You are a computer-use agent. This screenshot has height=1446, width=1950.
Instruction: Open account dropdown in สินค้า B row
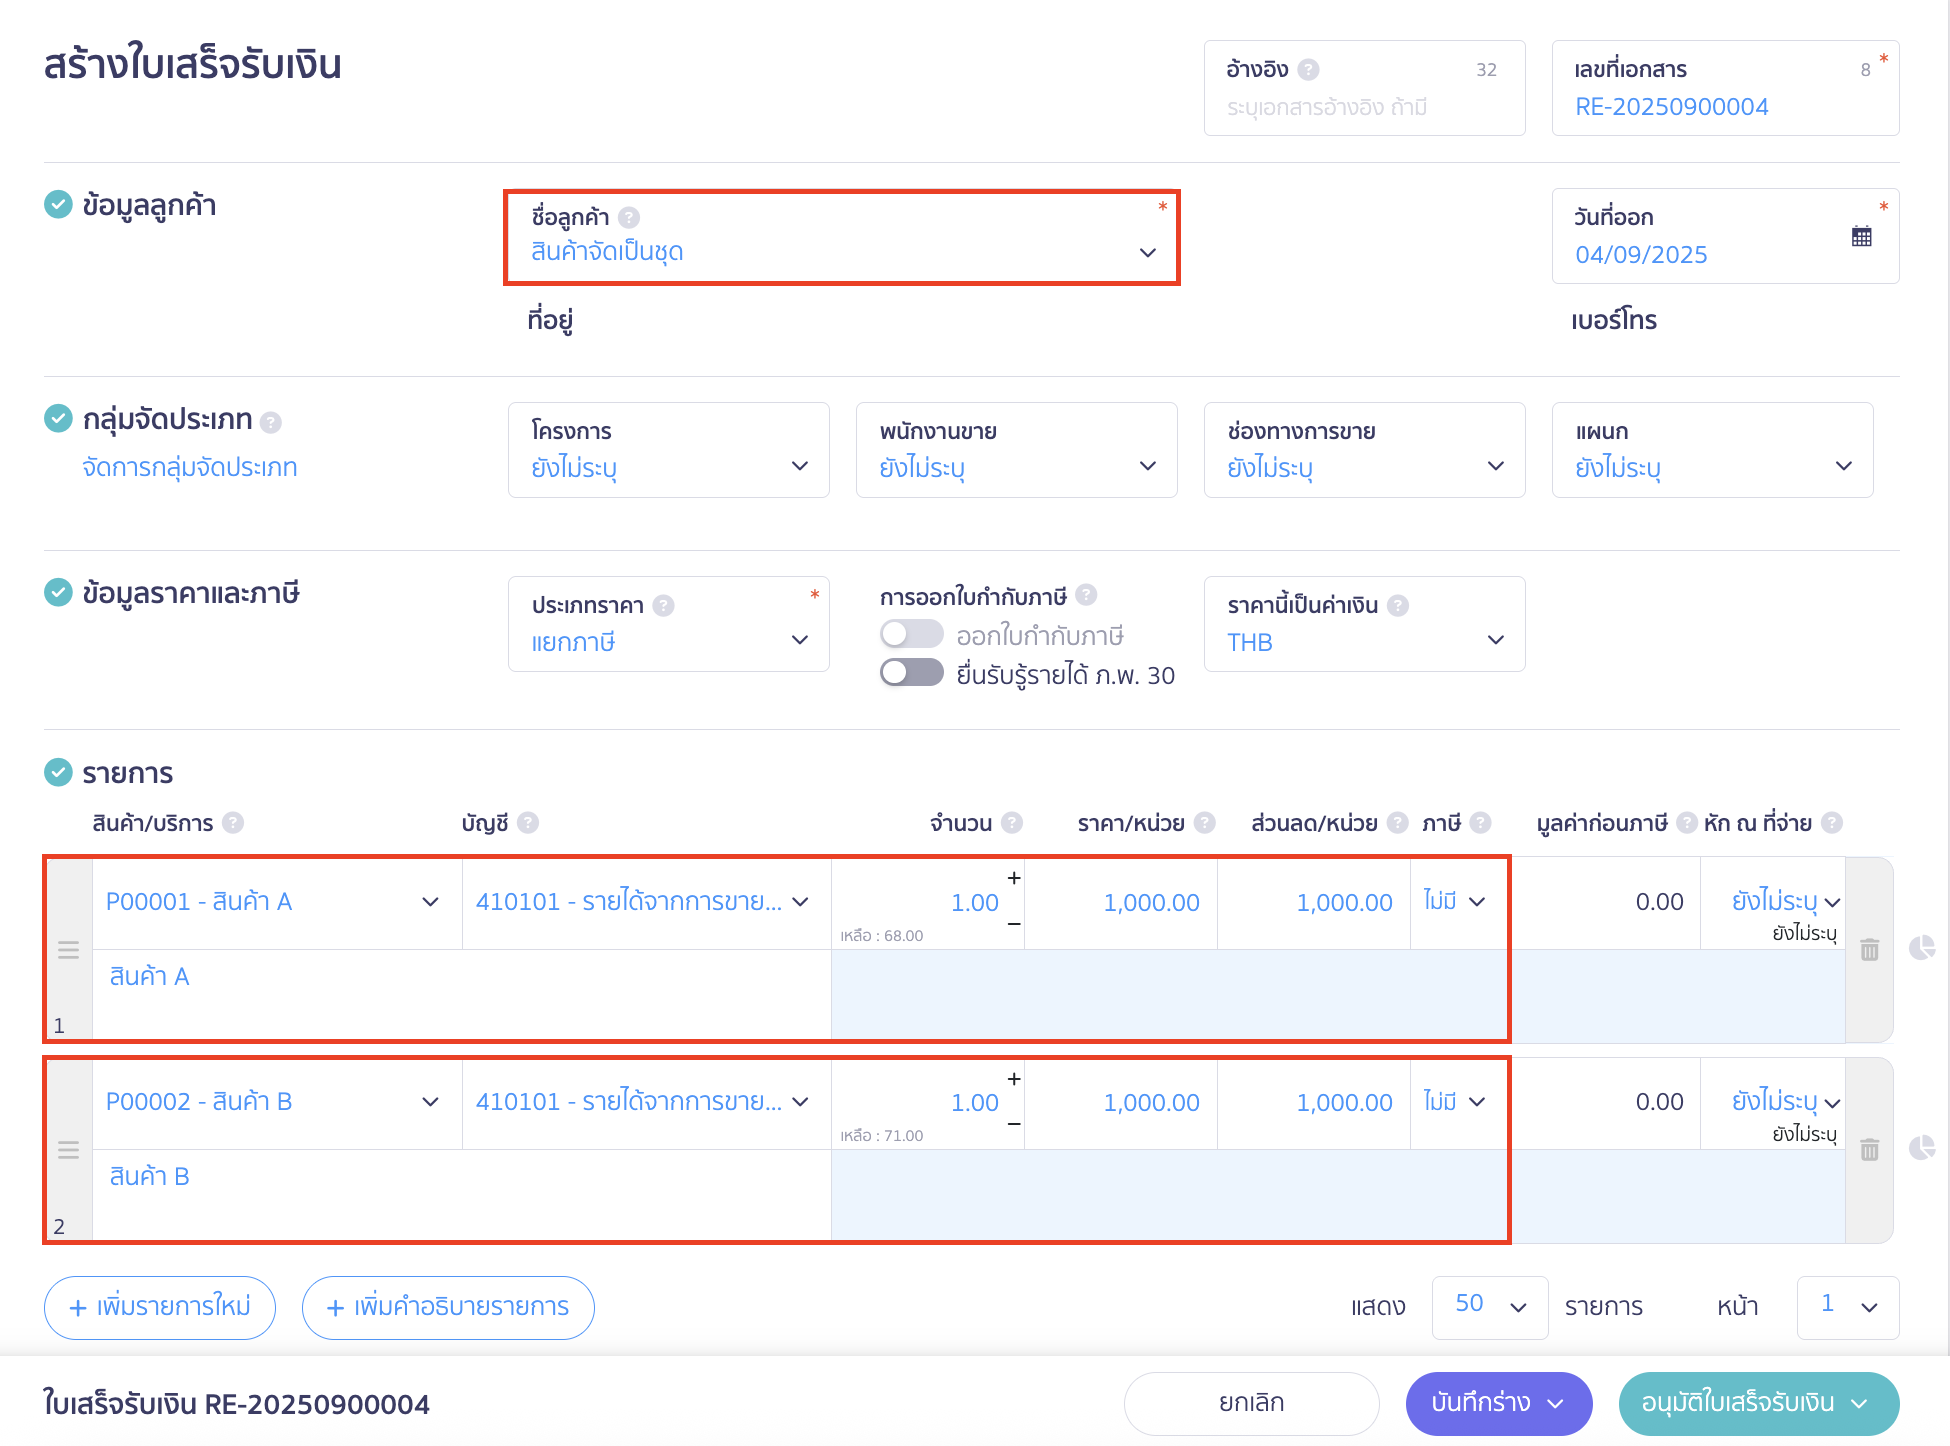(x=646, y=1102)
